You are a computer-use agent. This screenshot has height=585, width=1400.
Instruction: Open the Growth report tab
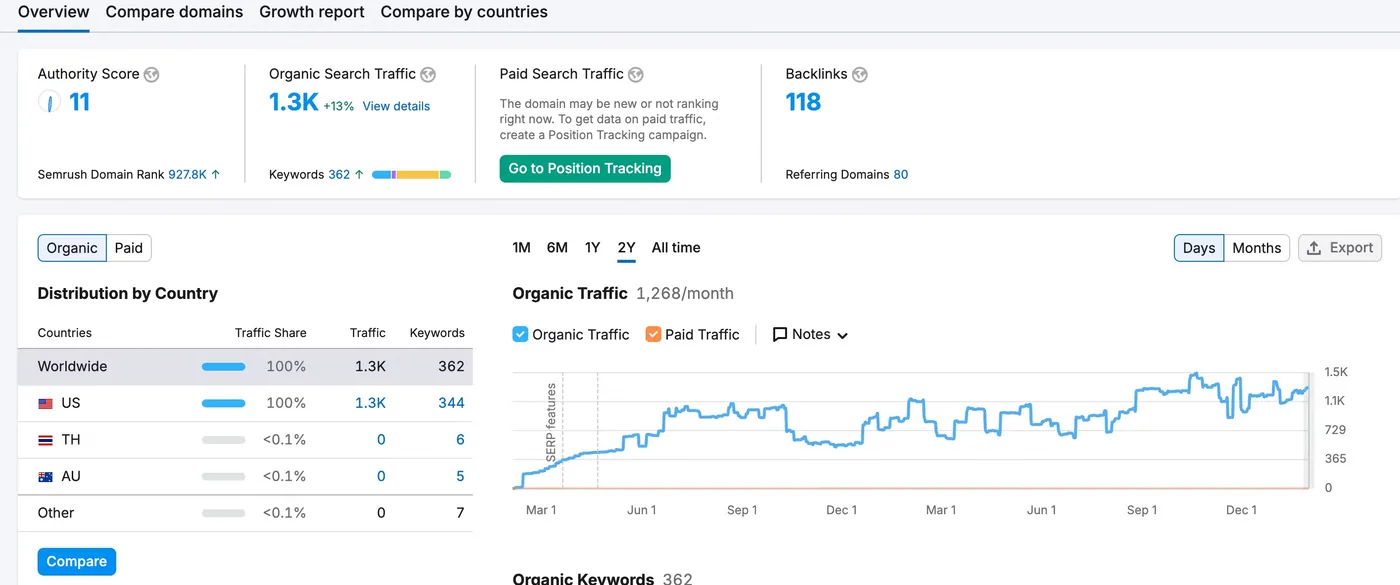click(x=312, y=12)
